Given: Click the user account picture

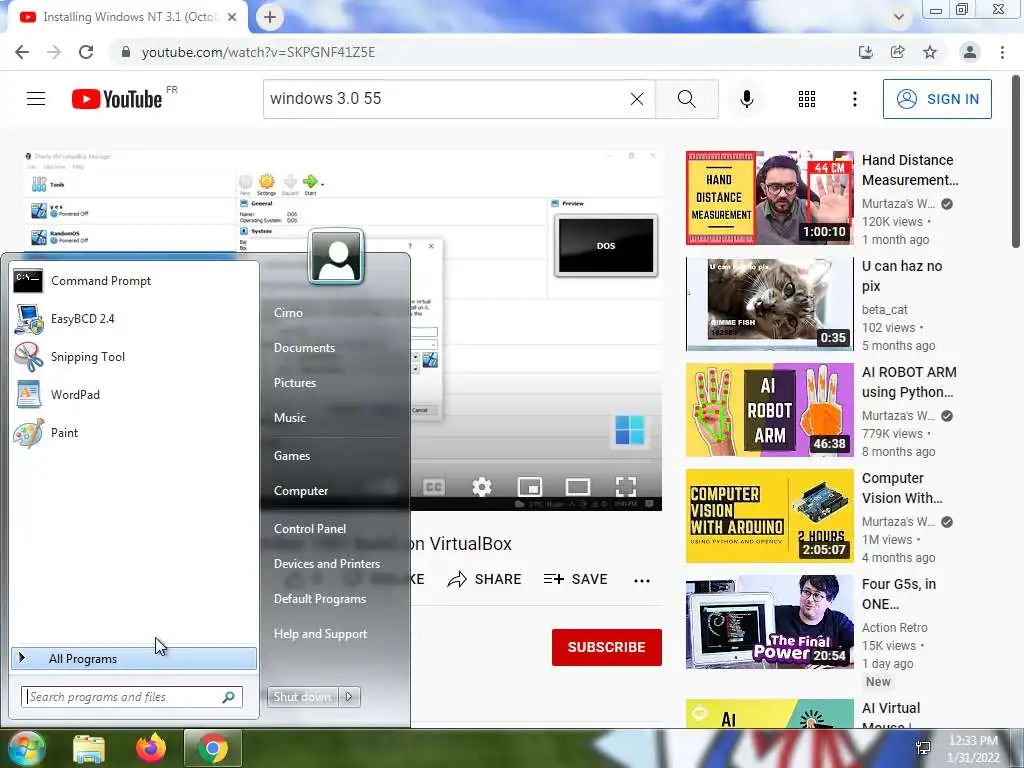Looking at the screenshot, I should (x=336, y=257).
